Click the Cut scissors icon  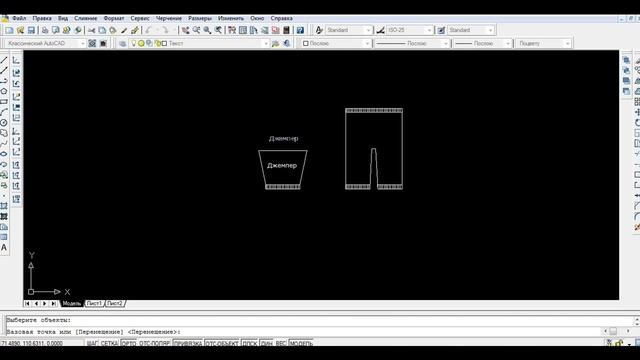coord(91,30)
